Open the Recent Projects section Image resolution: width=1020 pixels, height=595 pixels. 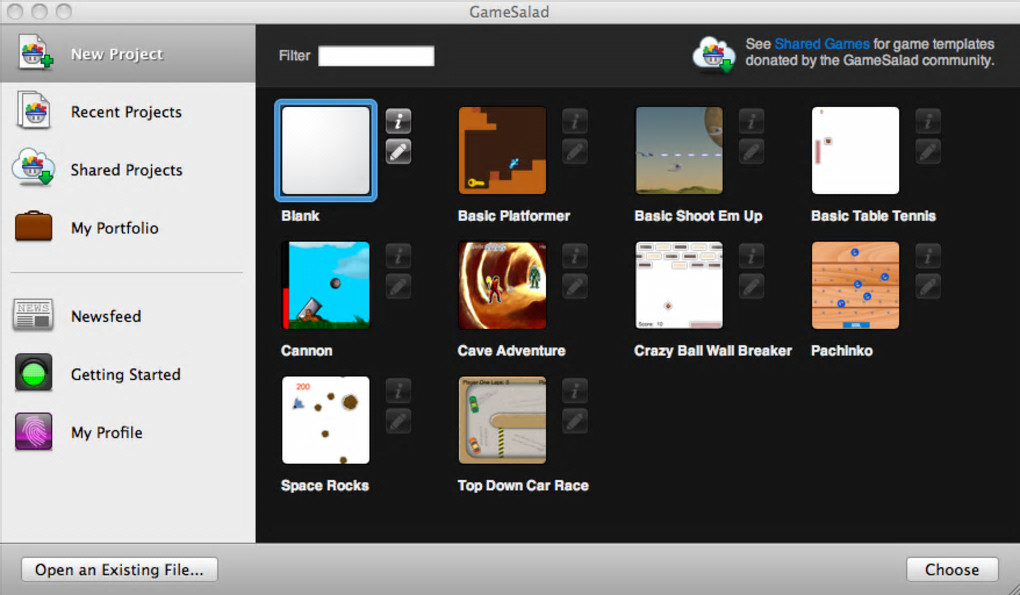coord(126,112)
